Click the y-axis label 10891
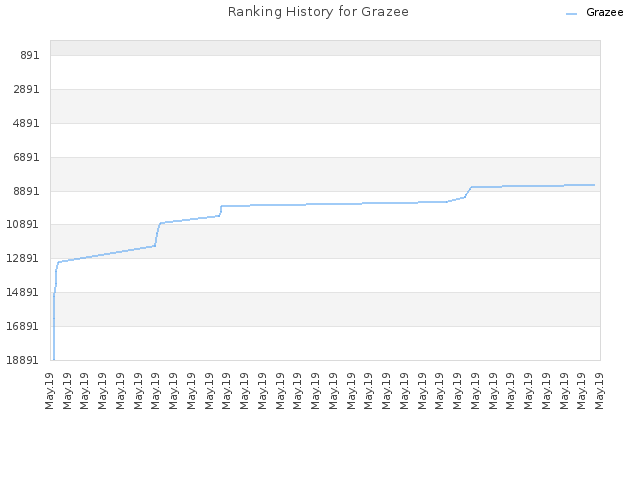The width and height of the screenshot is (640, 480). tap(23, 224)
